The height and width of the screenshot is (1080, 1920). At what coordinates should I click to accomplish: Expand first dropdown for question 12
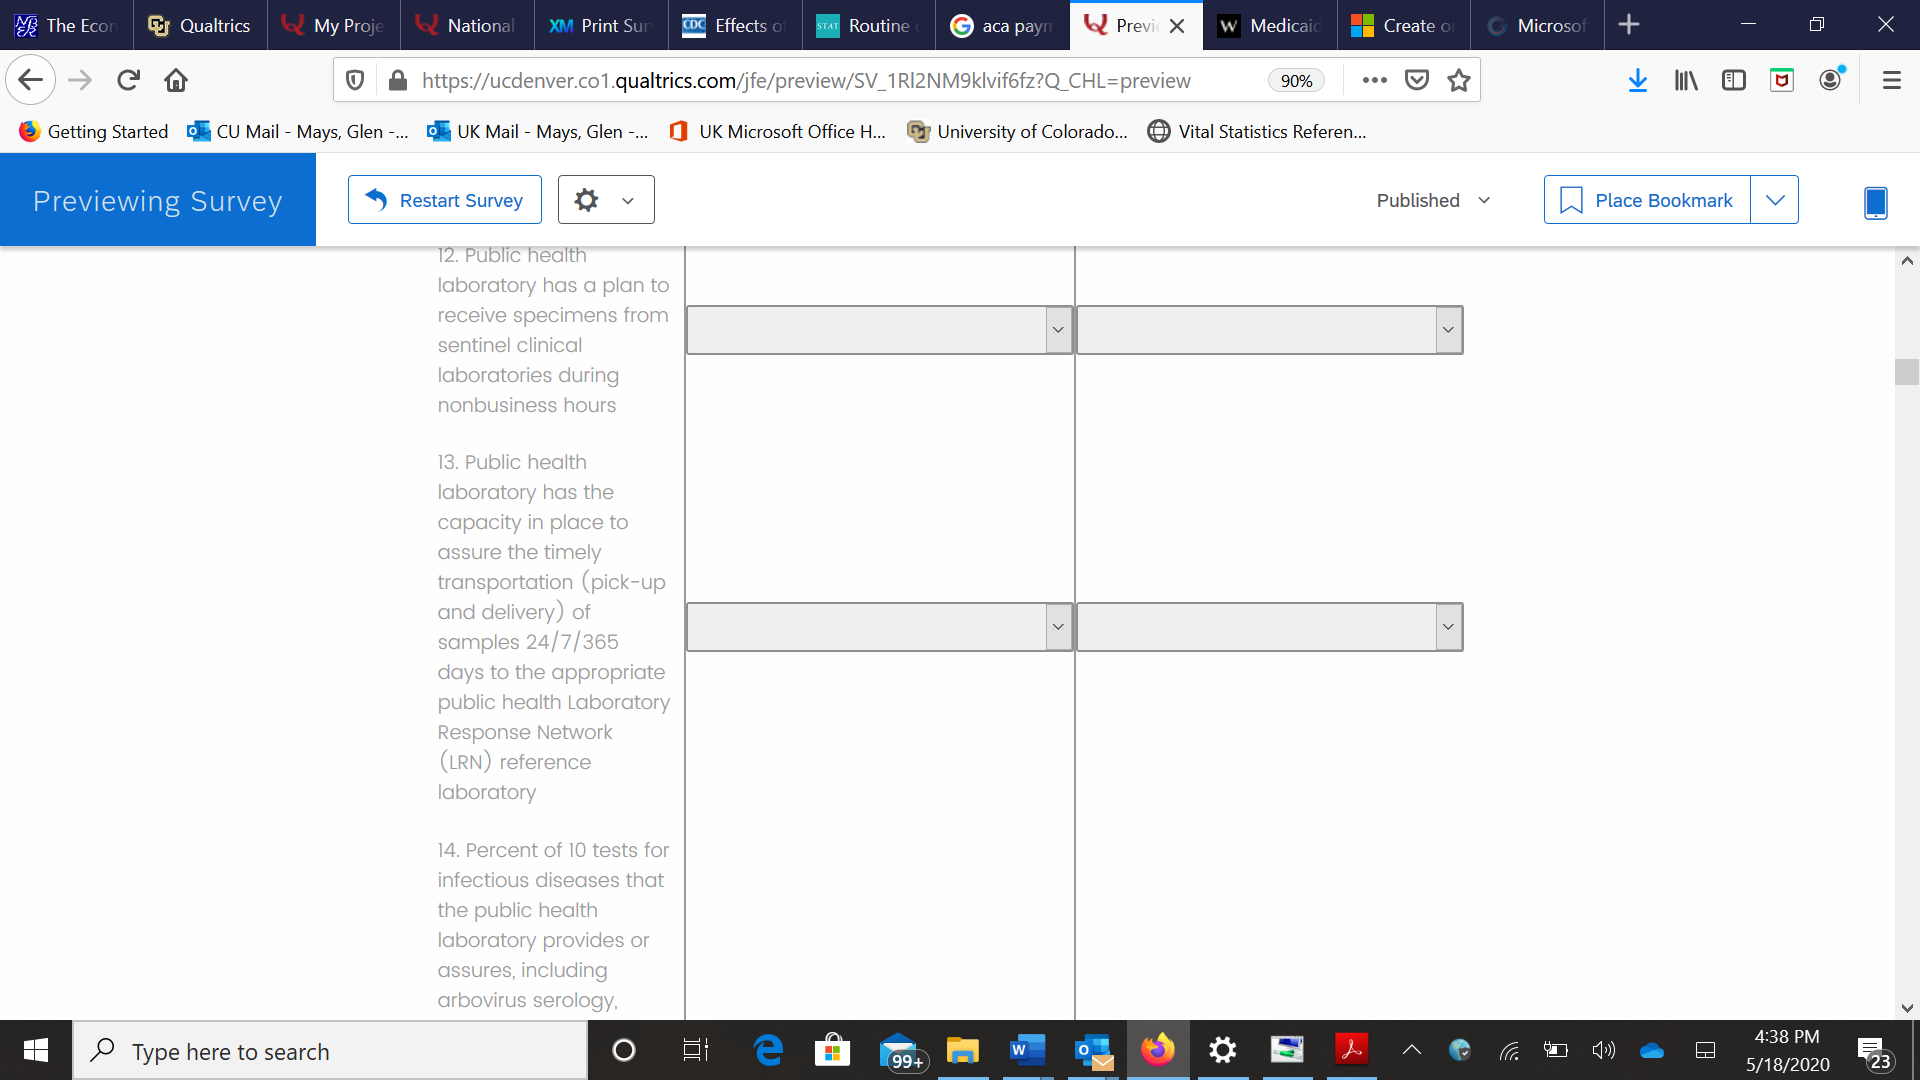[x=879, y=330]
